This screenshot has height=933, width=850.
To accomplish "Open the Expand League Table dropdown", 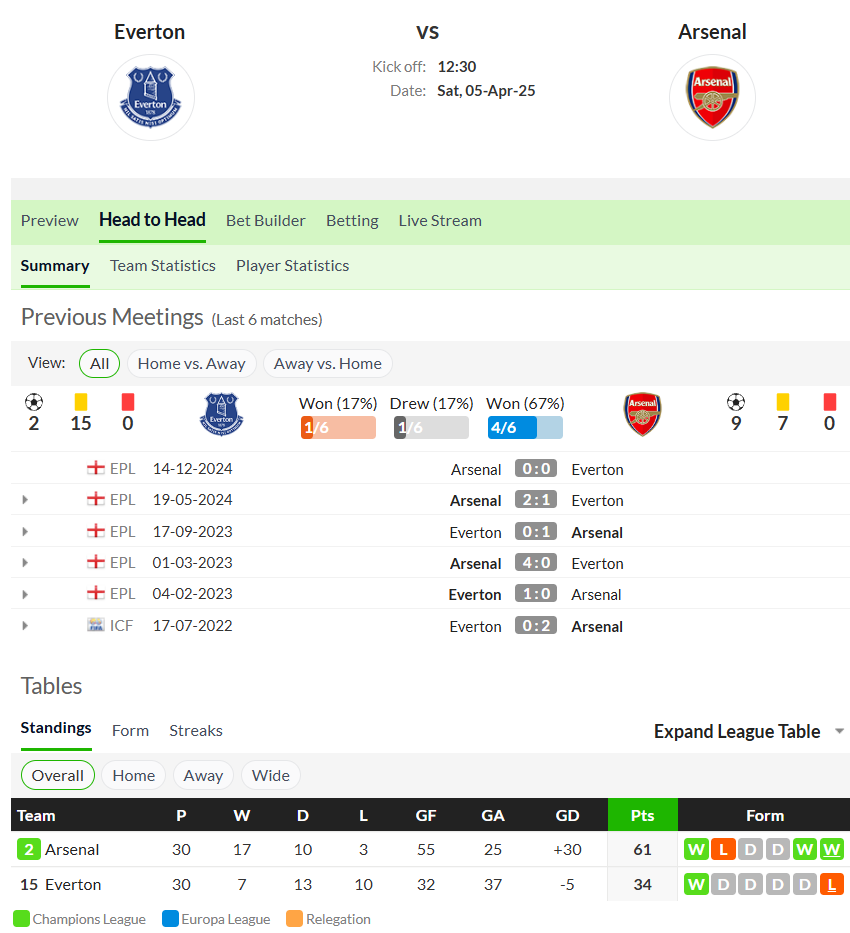I will click(x=749, y=731).
